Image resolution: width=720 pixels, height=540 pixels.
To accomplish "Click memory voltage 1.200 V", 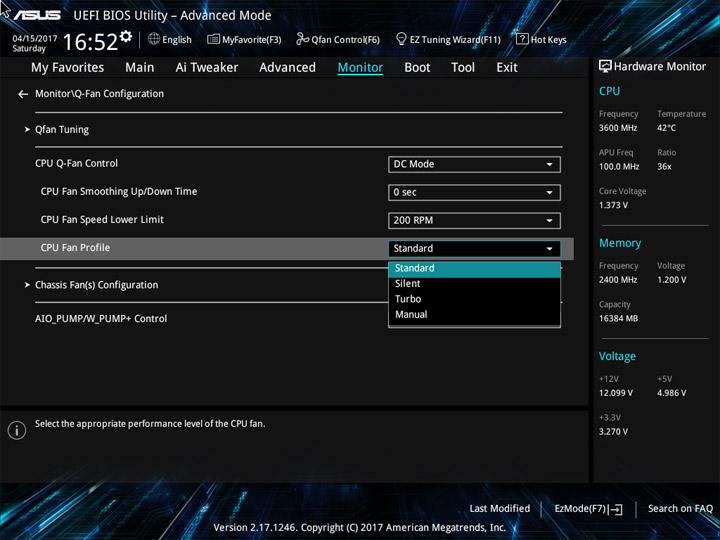I will 672,280.
